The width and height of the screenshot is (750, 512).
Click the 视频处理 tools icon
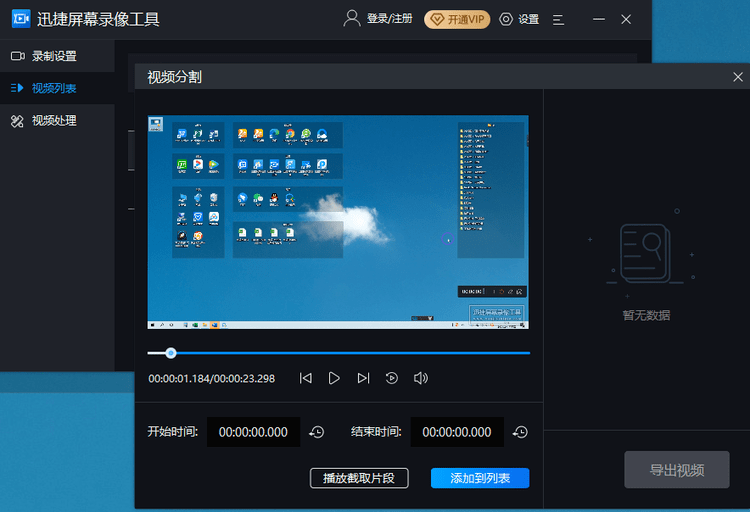17,121
